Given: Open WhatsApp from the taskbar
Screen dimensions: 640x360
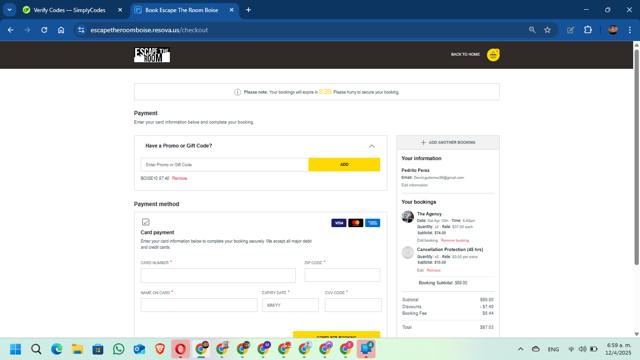Looking at the screenshot, I should (x=118, y=349).
